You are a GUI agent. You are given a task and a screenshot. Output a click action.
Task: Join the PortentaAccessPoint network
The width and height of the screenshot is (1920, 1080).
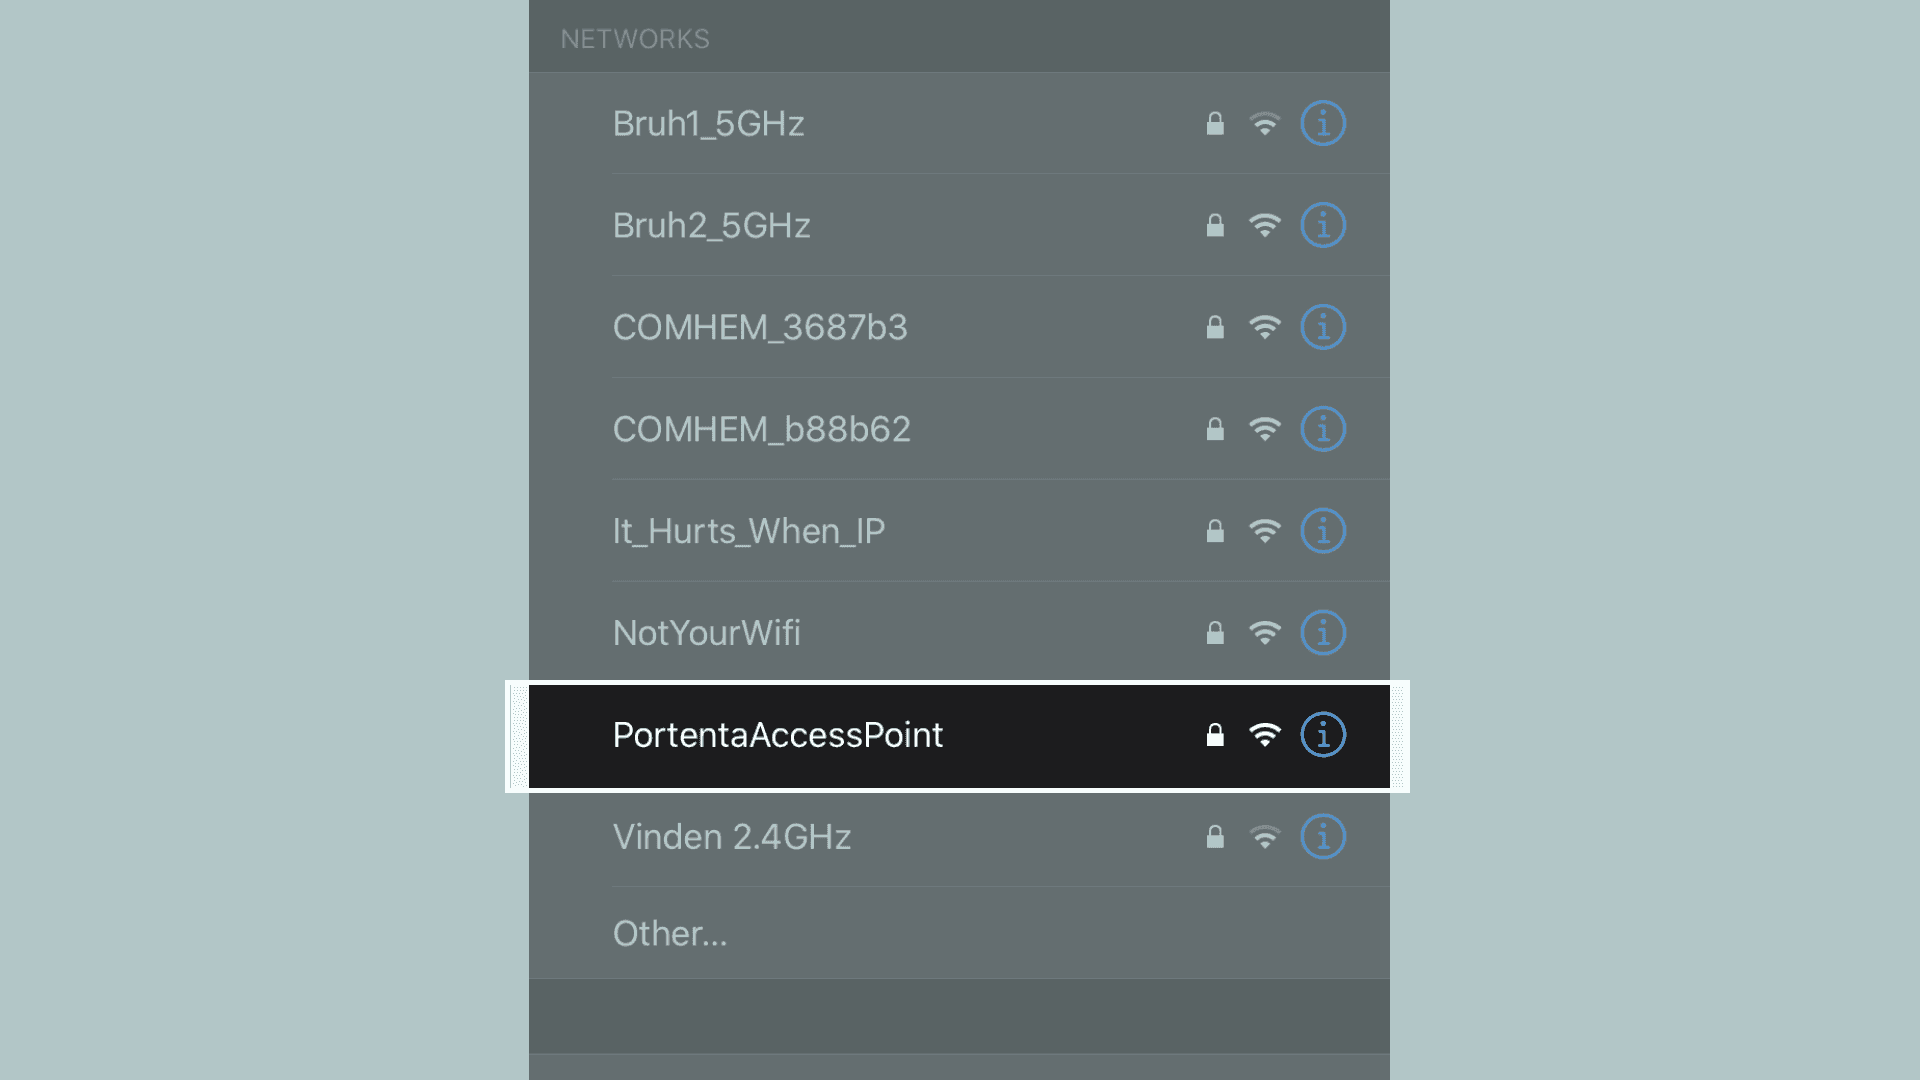(x=778, y=735)
